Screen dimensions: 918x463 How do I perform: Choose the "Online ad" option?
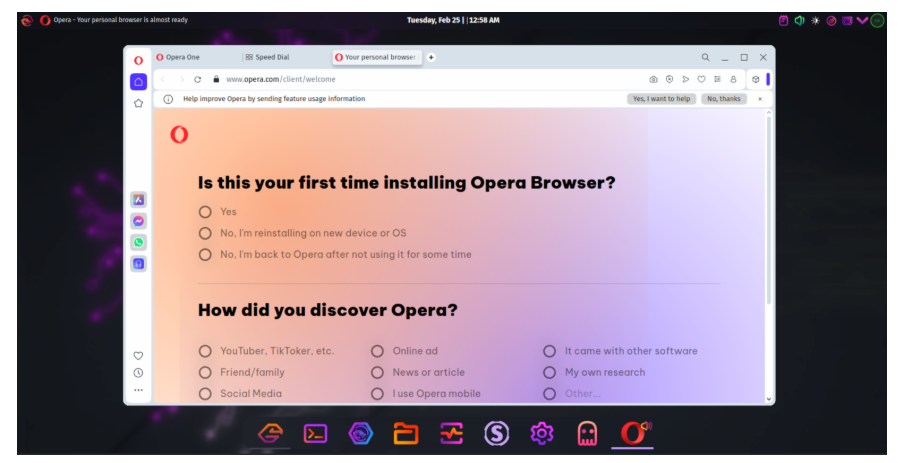pos(377,351)
